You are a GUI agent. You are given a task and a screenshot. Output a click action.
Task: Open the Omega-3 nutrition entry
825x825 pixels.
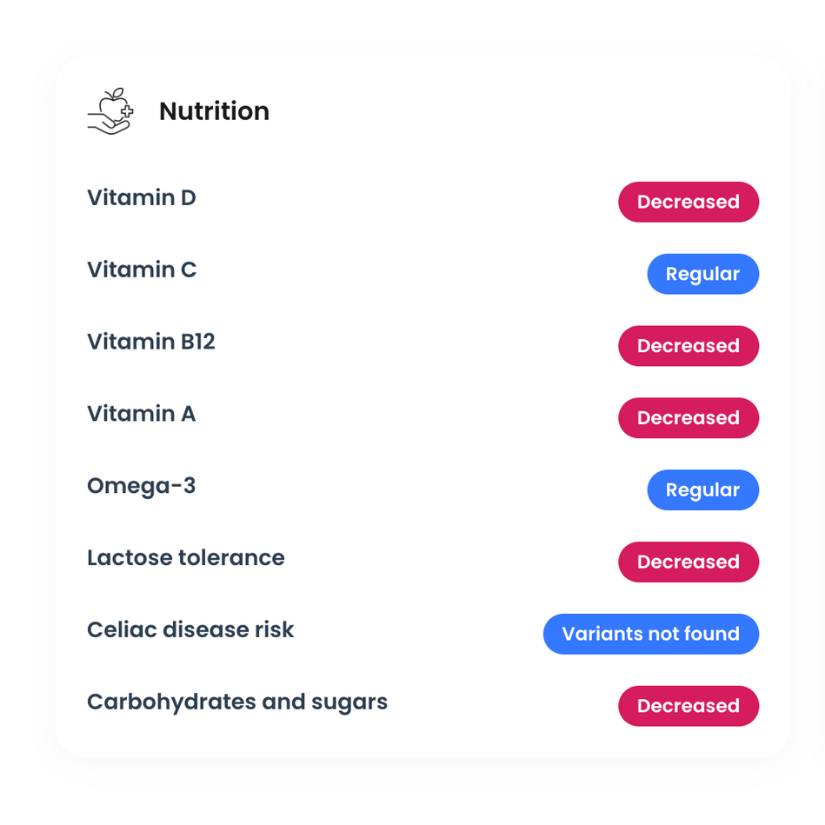pos(143,486)
